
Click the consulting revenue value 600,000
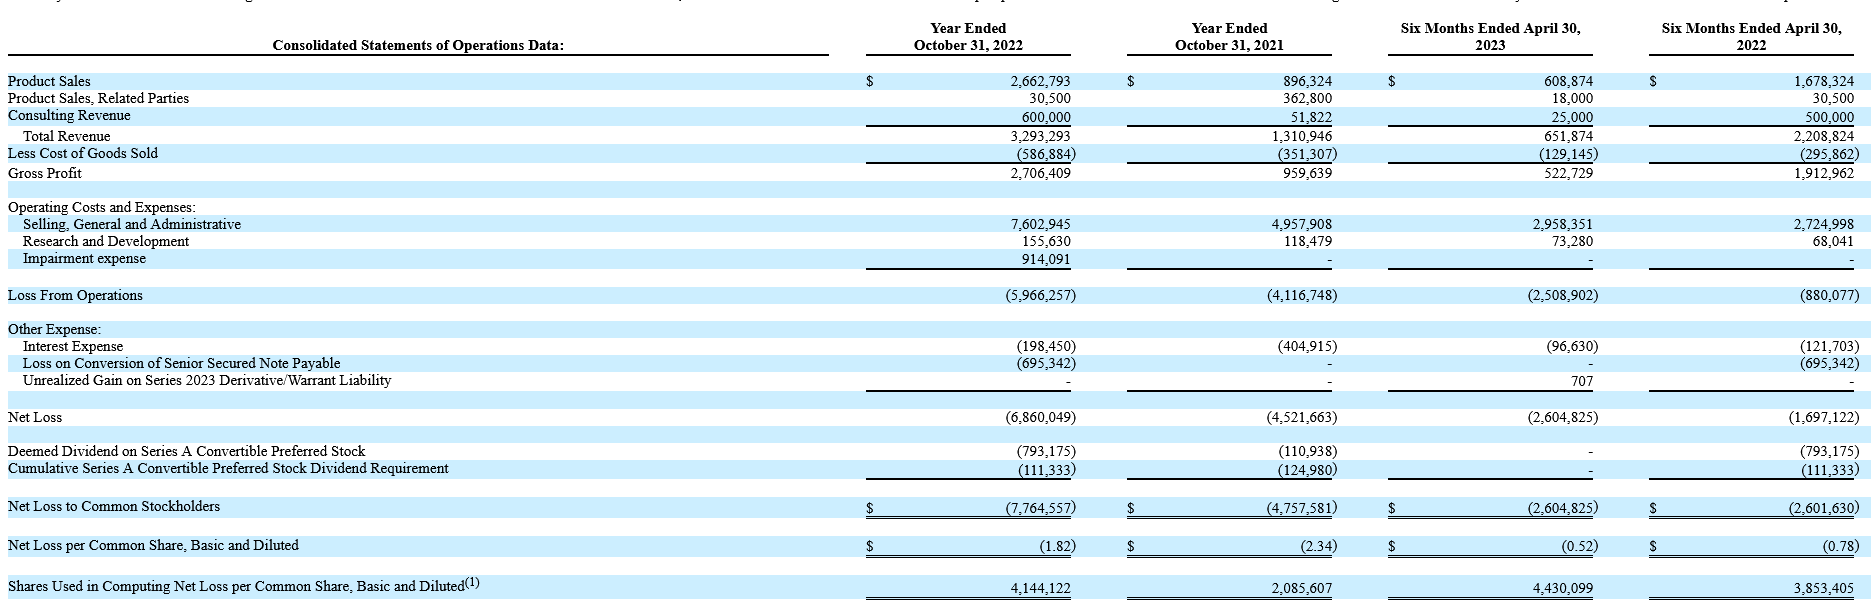[x=1046, y=117]
